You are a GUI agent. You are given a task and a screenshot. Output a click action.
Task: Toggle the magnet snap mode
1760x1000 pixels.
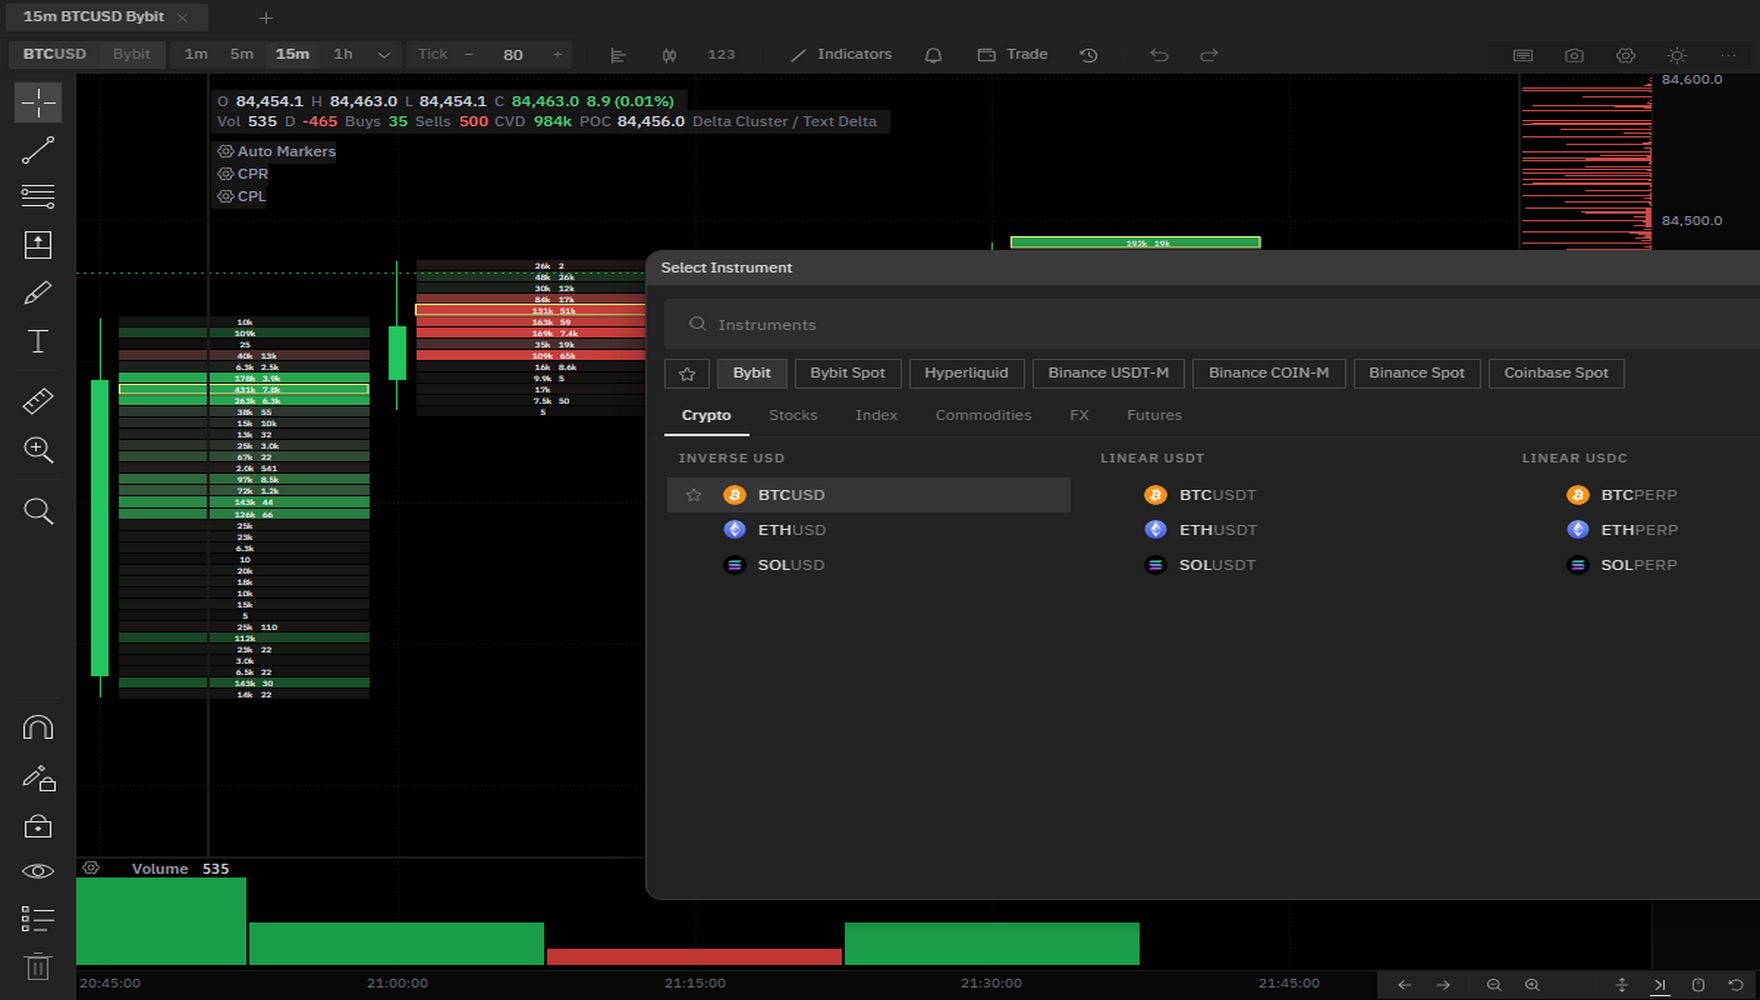38,727
